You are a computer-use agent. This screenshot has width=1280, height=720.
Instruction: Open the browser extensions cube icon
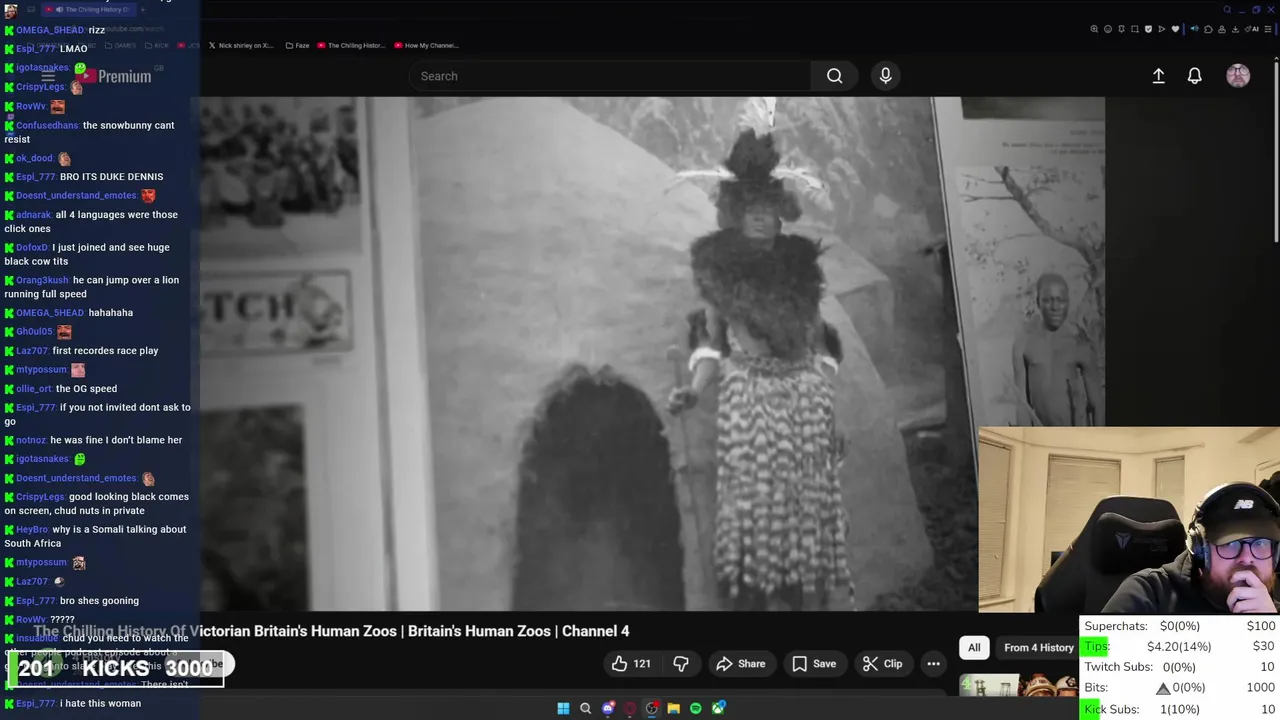point(1208,29)
